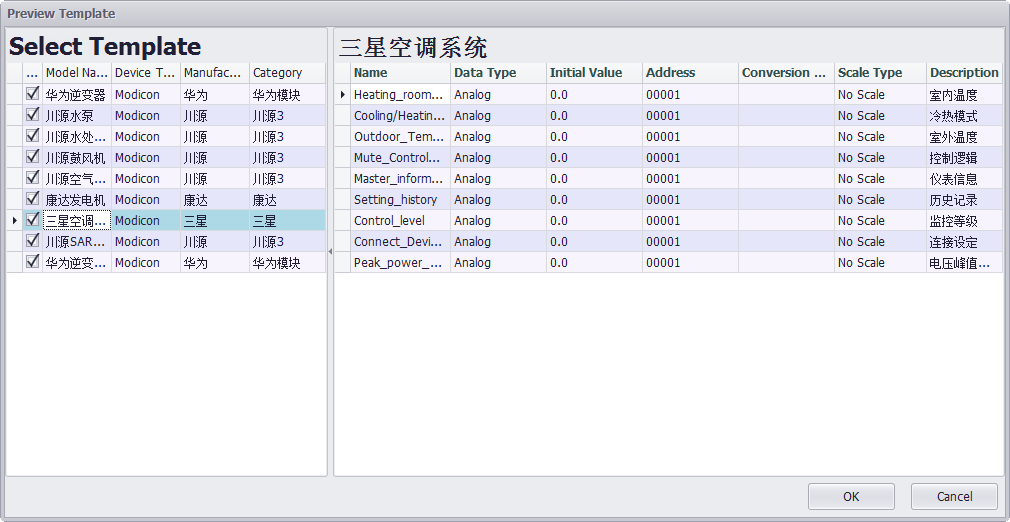Toggle the 川源鼓风机 row checkbox

32,157
